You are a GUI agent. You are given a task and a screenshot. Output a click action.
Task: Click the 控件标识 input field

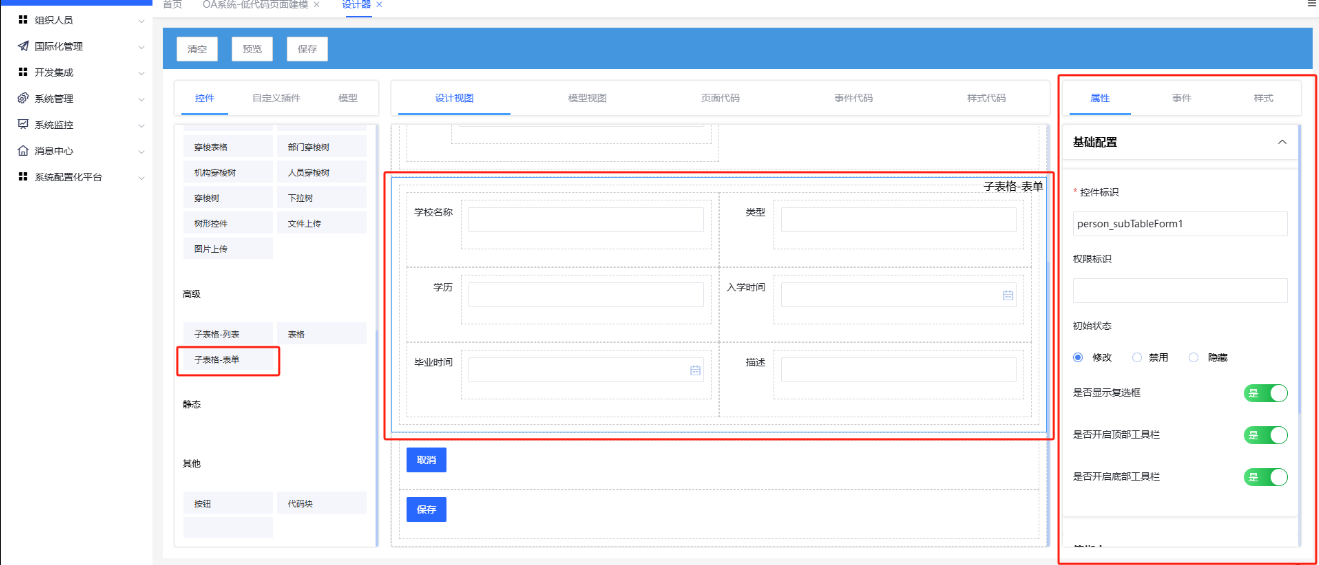tap(1179, 224)
